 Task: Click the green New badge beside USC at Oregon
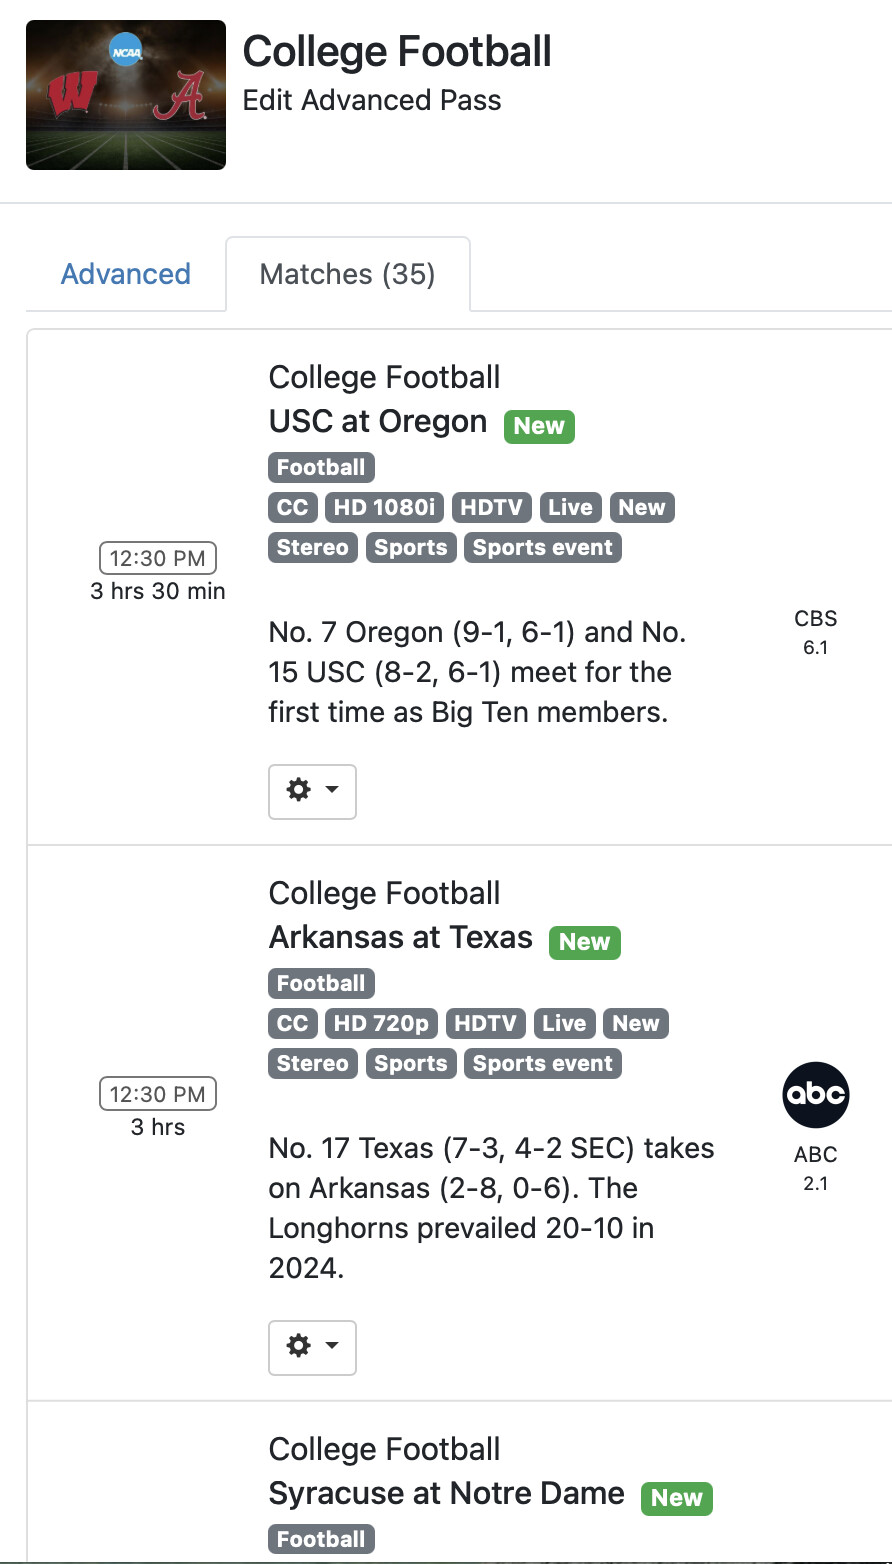pyautogui.click(x=539, y=425)
